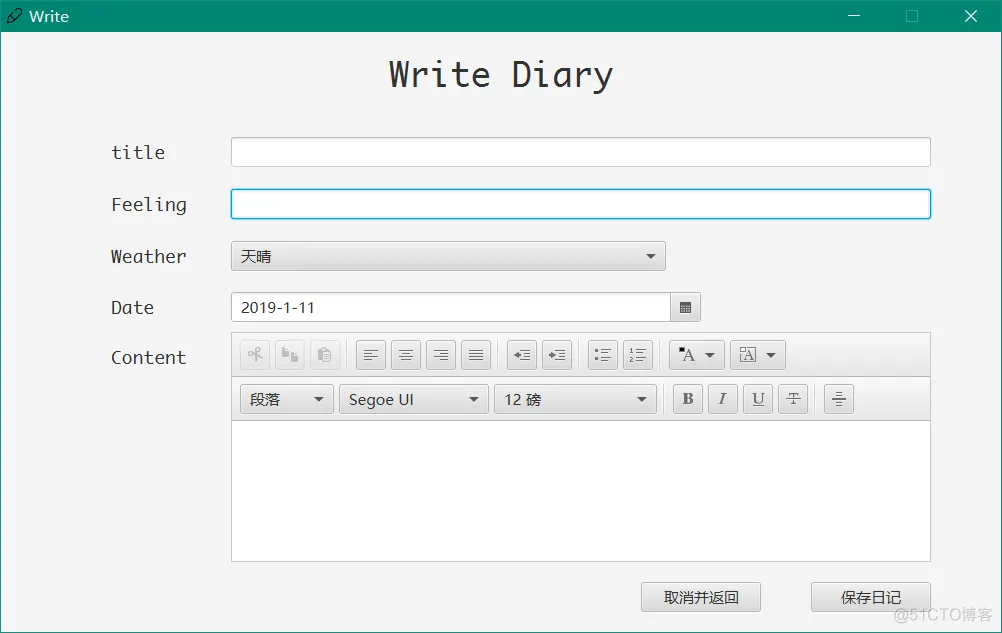Insert a bulleted list
1002x633 pixels.
[603, 355]
